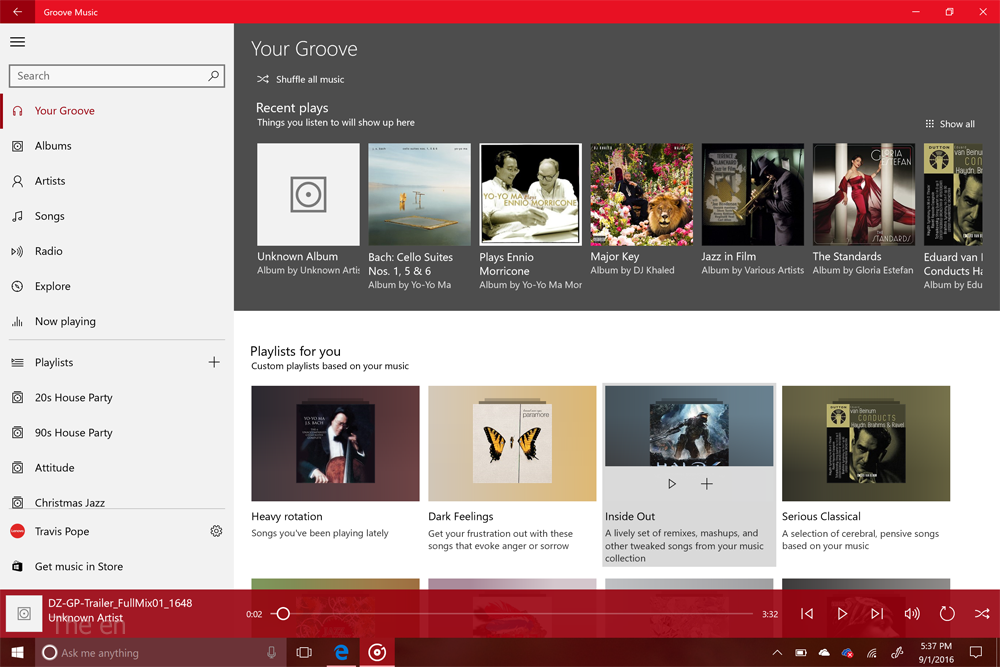The height and width of the screenshot is (667, 1000).
Task: Skip to the next track
Action: tap(878, 613)
